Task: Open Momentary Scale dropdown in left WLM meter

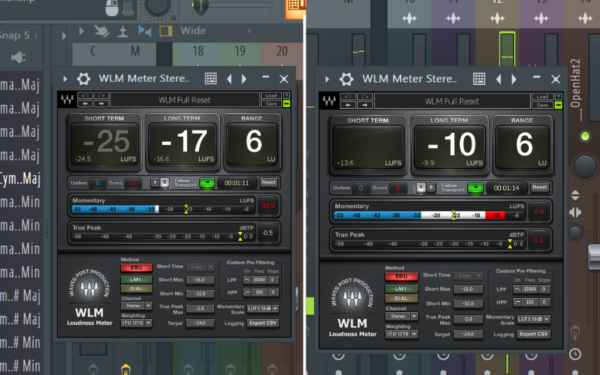Action: pos(263,308)
